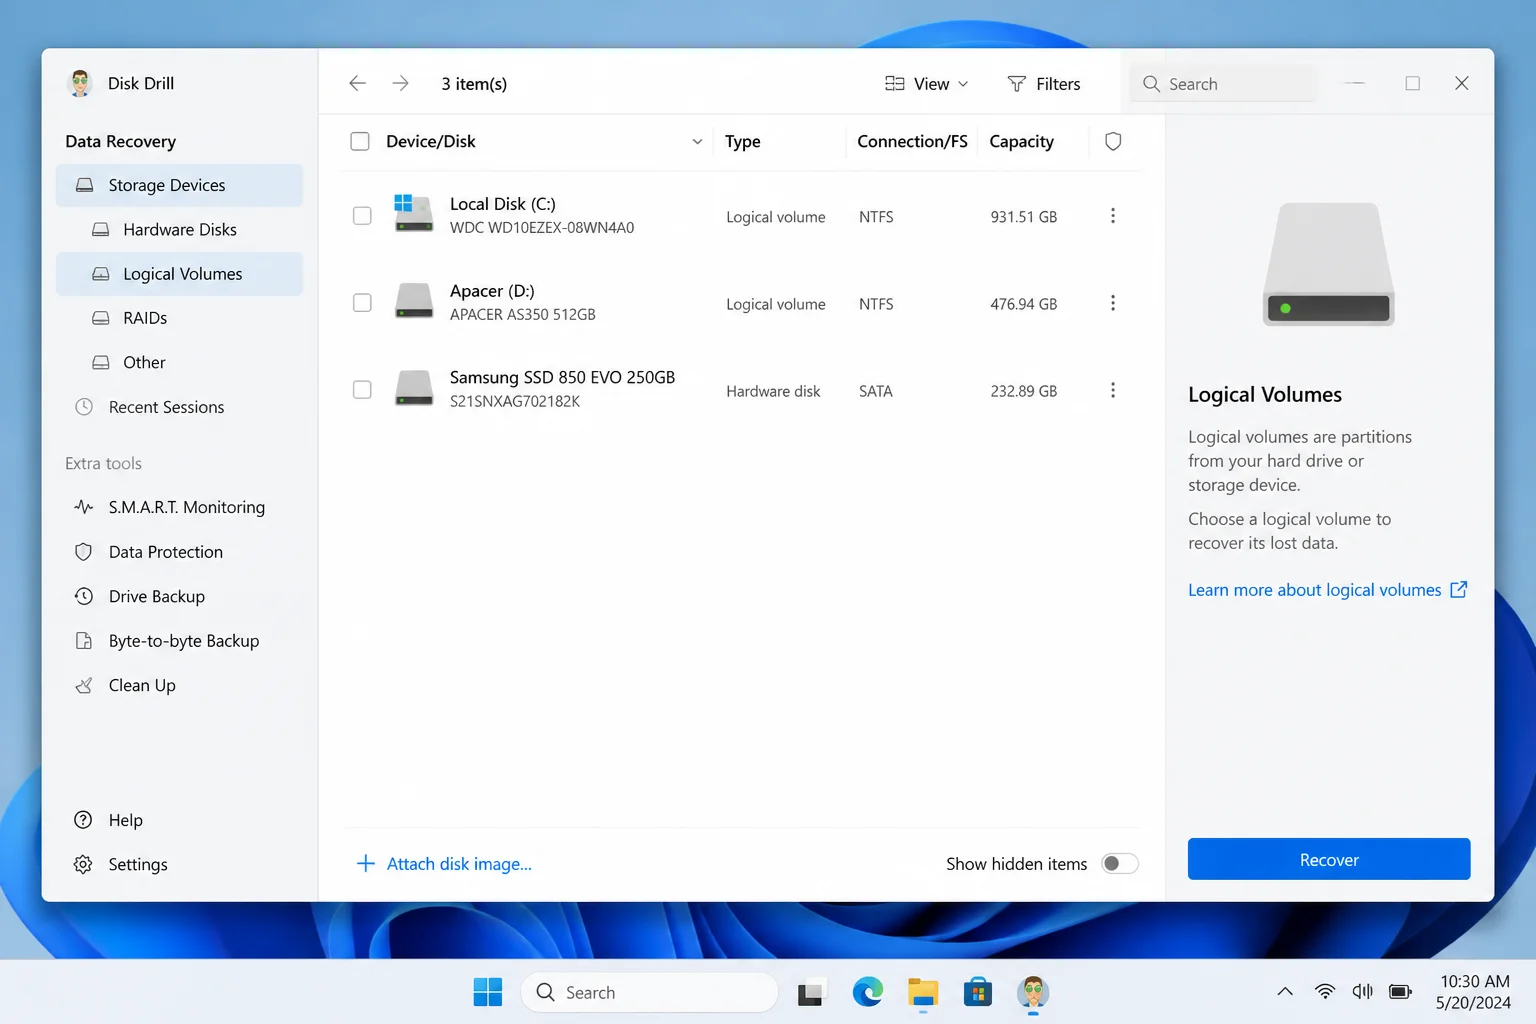Open Recent Sessions
1536x1024 pixels.
click(179, 407)
